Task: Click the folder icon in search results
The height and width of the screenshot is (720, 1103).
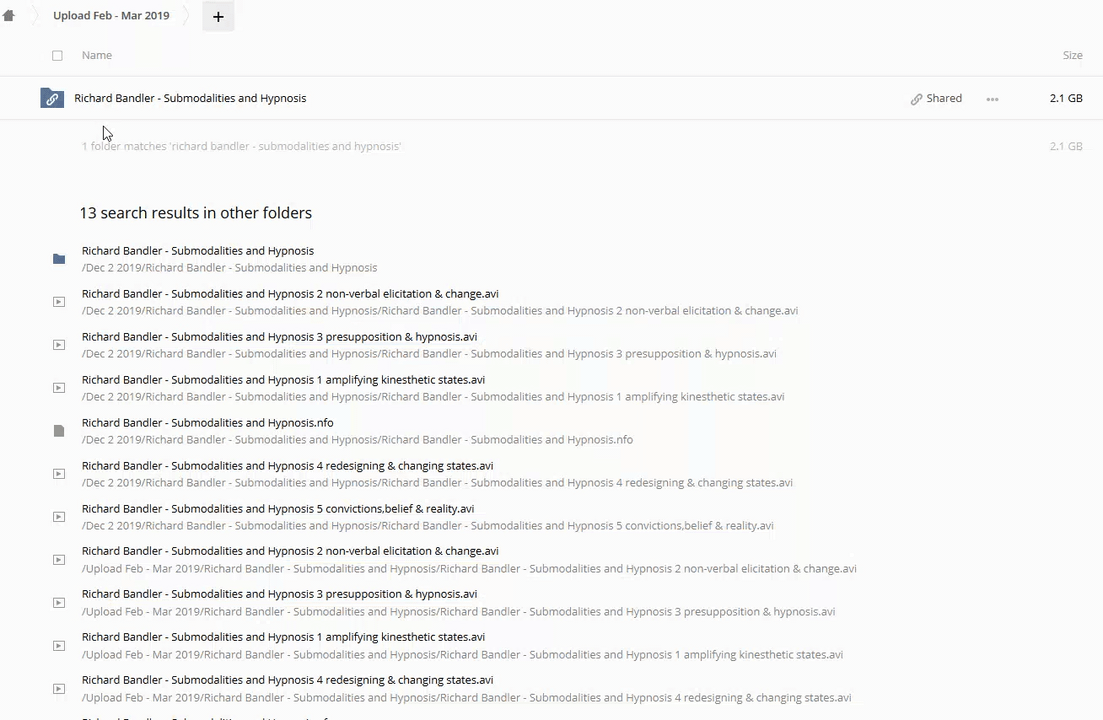Action: coord(59,259)
